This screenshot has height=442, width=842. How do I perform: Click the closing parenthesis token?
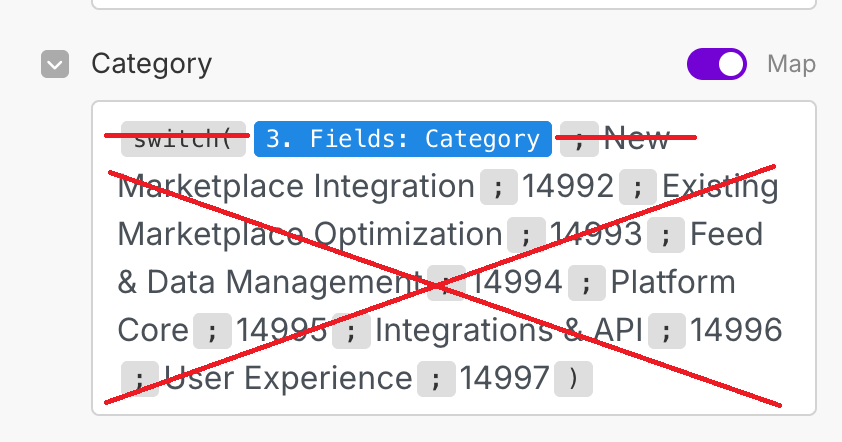point(573,379)
